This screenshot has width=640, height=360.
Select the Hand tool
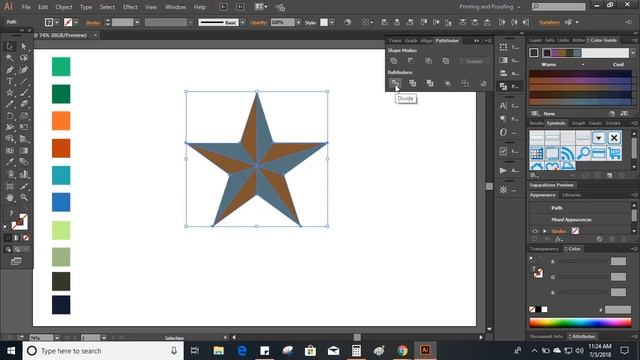pos(10,198)
